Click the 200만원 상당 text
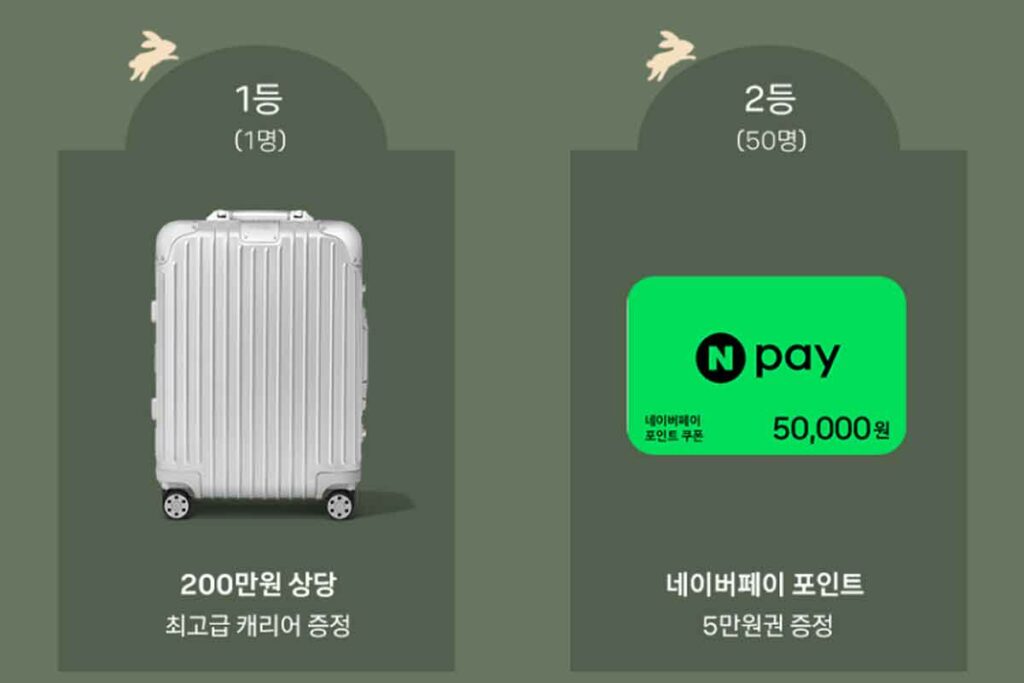Image resolution: width=1024 pixels, height=683 pixels. (x=258, y=584)
